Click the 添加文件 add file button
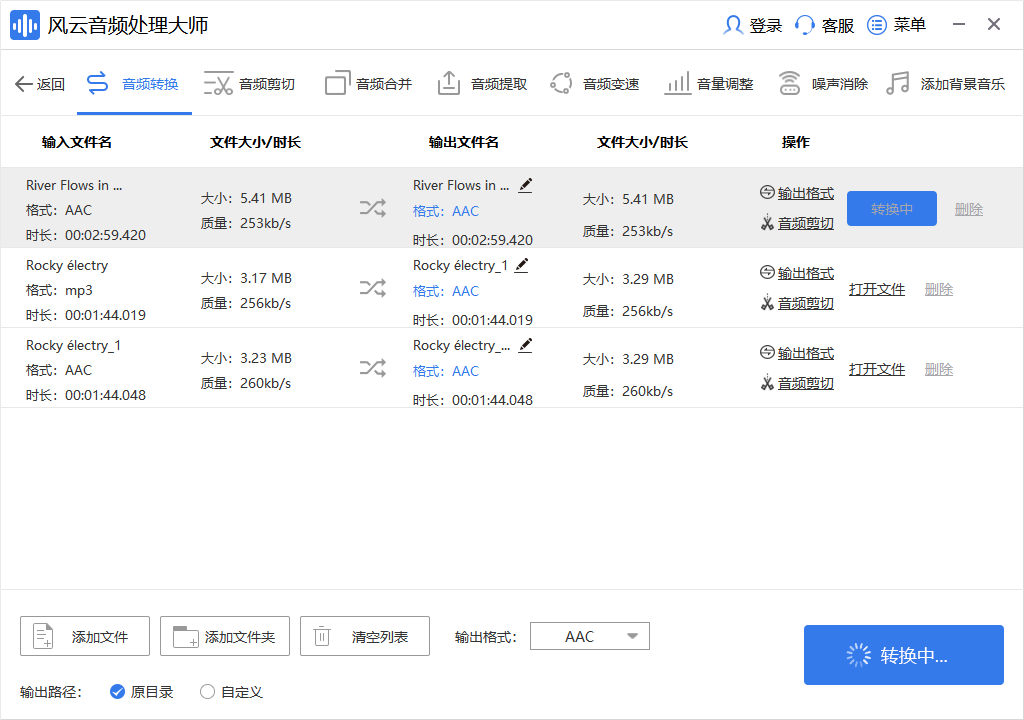Image resolution: width=1024 pixels, height=720 pixels. coord(84,635)
